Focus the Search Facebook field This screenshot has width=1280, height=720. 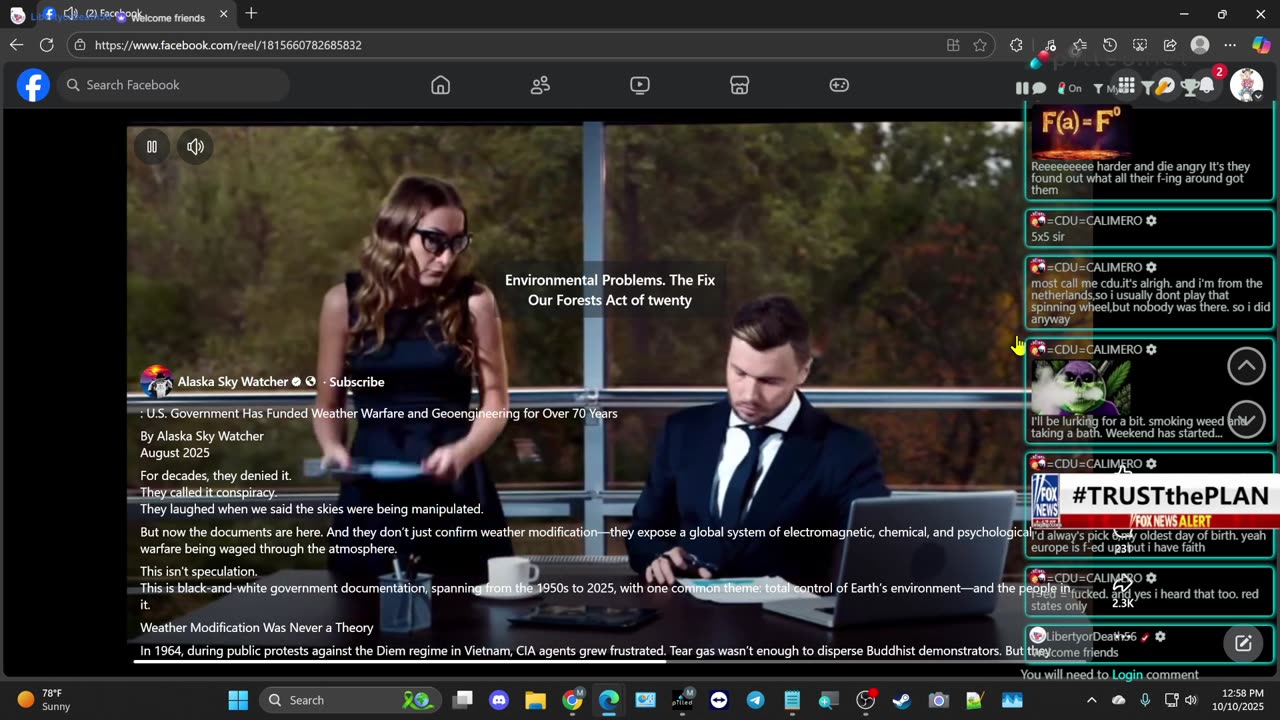pos(173,85)
